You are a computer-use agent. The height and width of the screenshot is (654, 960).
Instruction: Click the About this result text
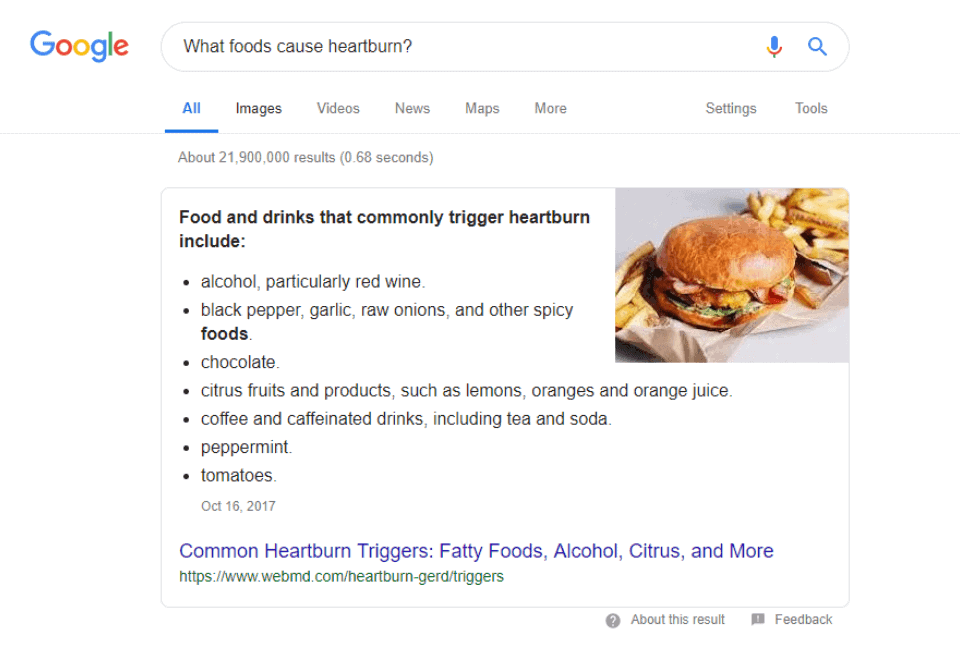pyautogui.click(x=677, y=620)
